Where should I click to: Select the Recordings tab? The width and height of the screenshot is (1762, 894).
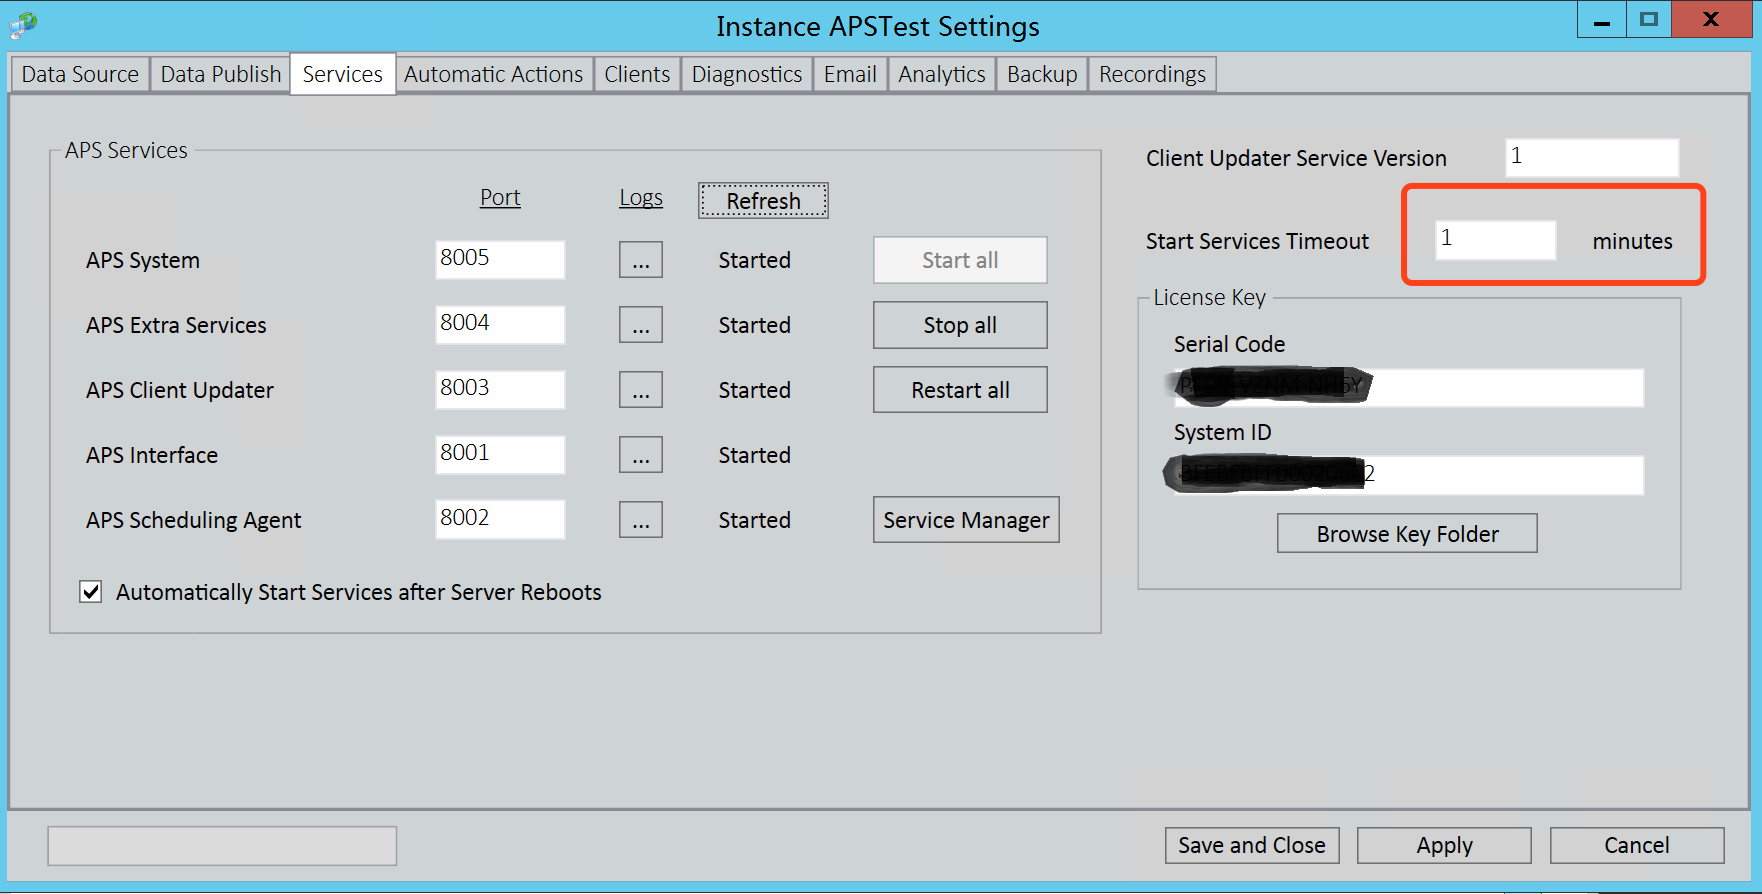pos(1152,75)
